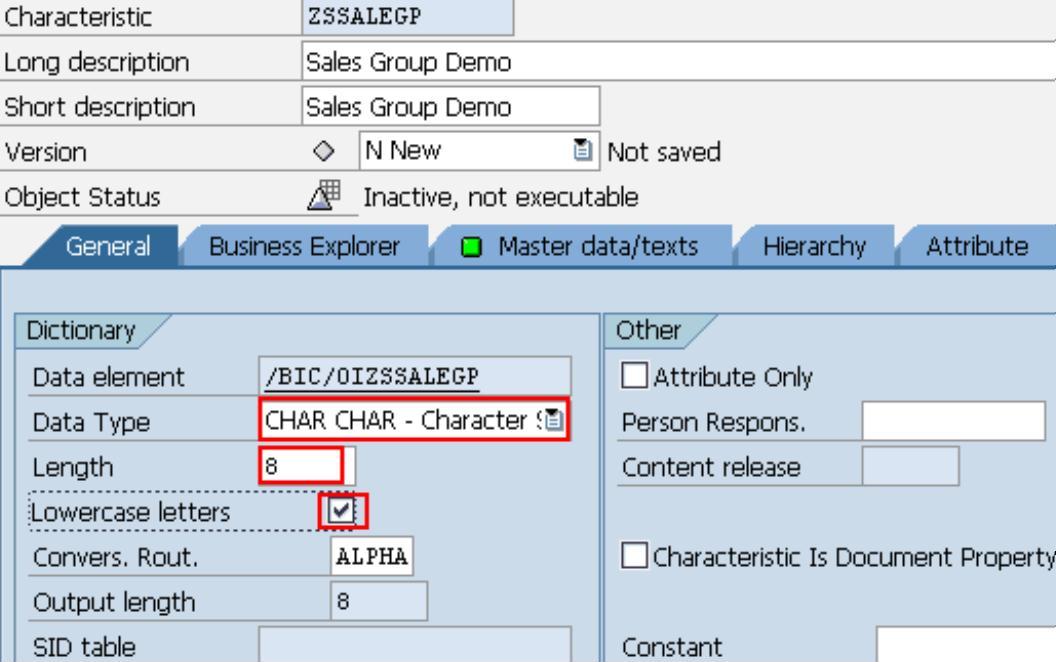Open the Version dropdown list icon
Viewport: 1056px width, 662px height.
coord(582,150)
